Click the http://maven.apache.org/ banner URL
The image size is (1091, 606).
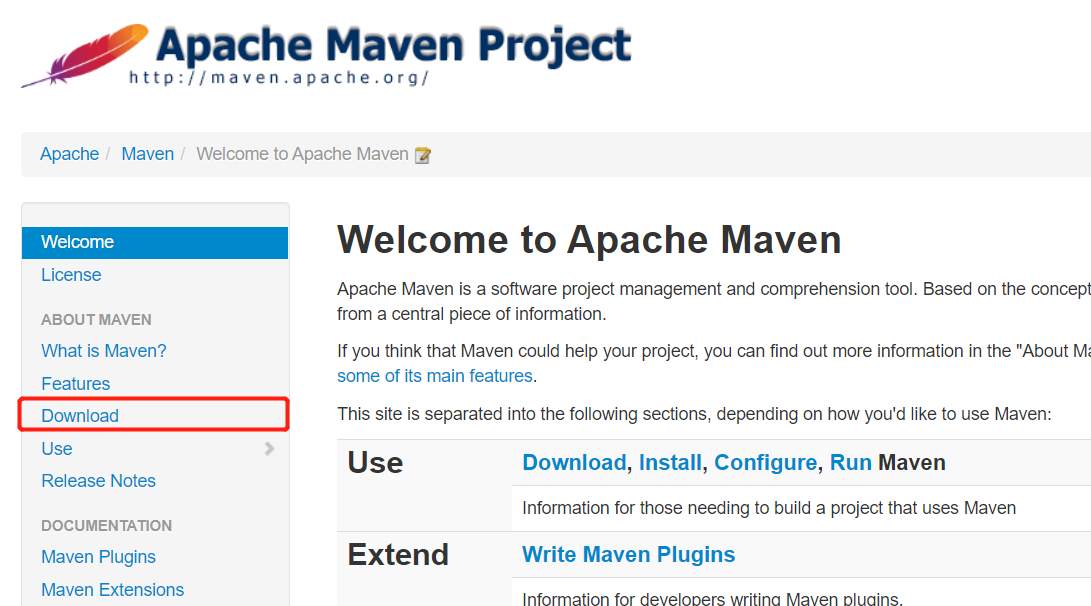point(278,77)
